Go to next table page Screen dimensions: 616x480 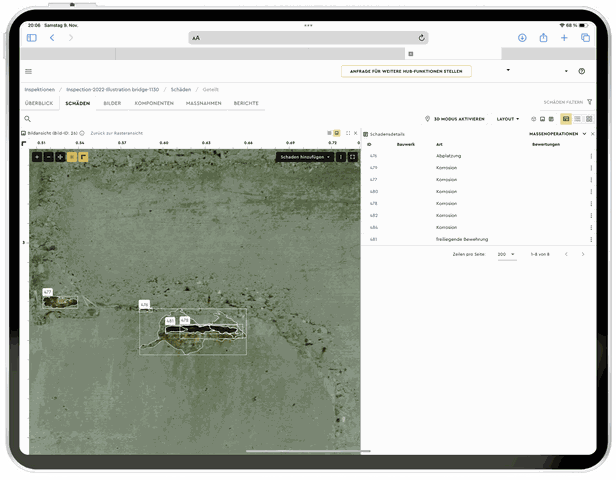[x=583, y=254]
